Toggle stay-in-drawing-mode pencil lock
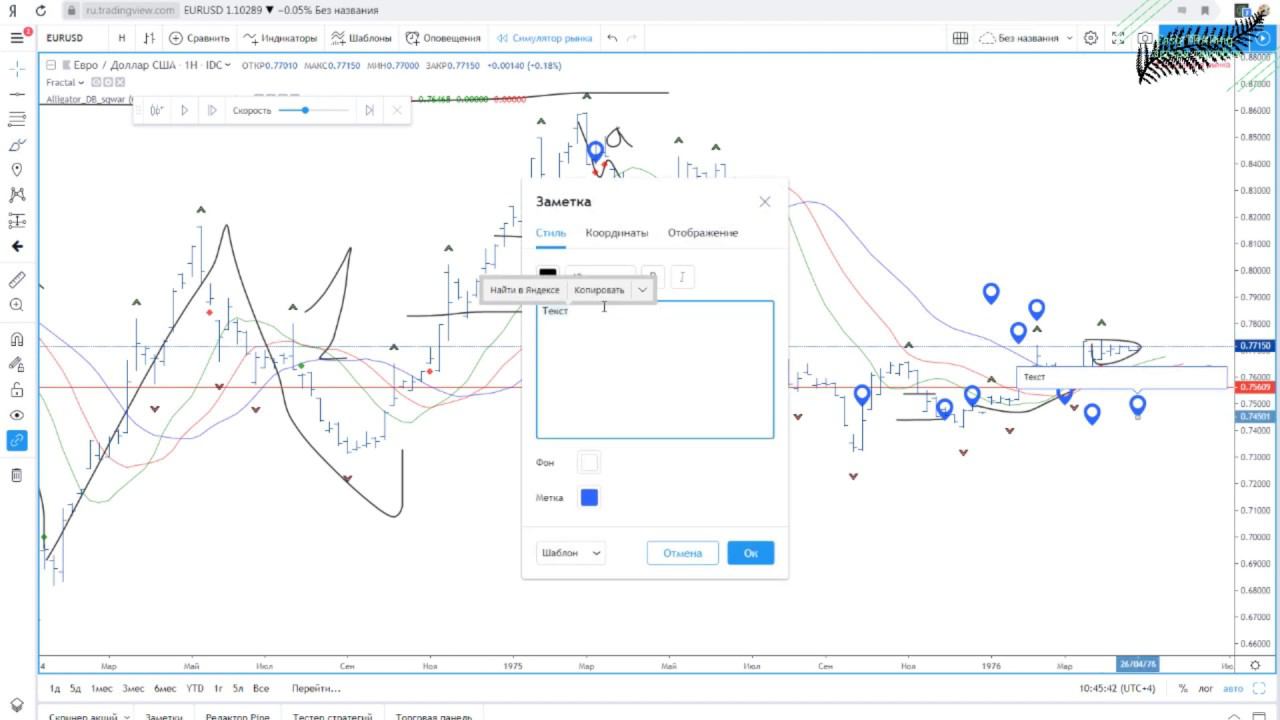 click(17, 365)
